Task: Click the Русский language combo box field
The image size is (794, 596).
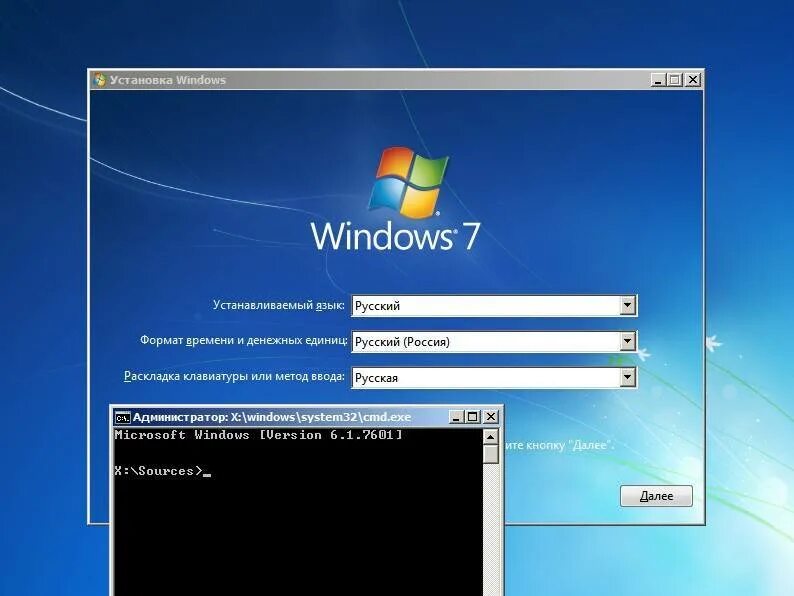Action: pyautogui.click(x=494, y=305)
